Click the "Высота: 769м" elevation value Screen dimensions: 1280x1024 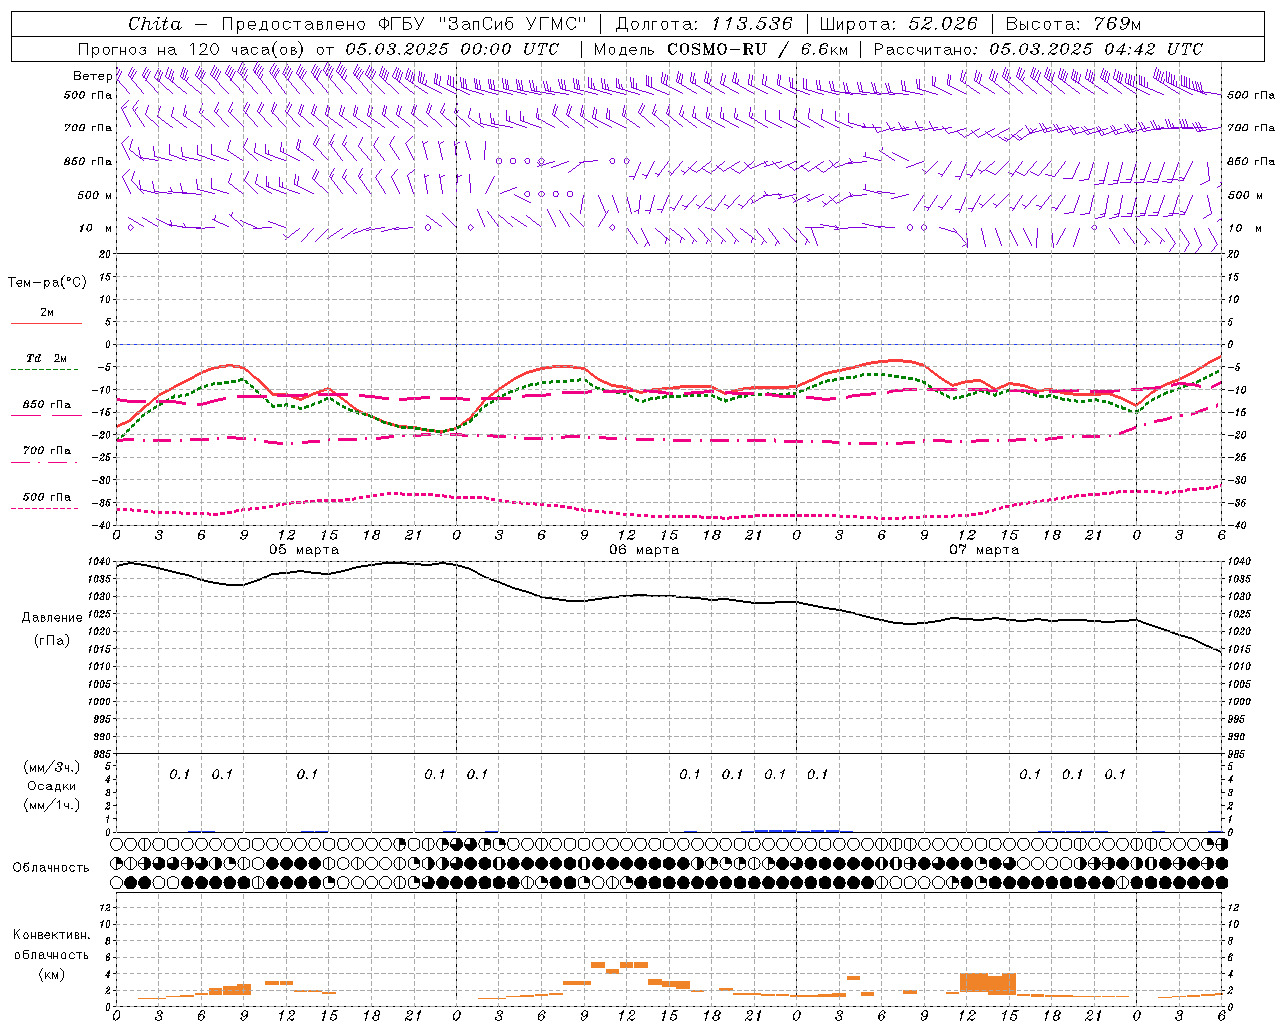(1073, 24)
